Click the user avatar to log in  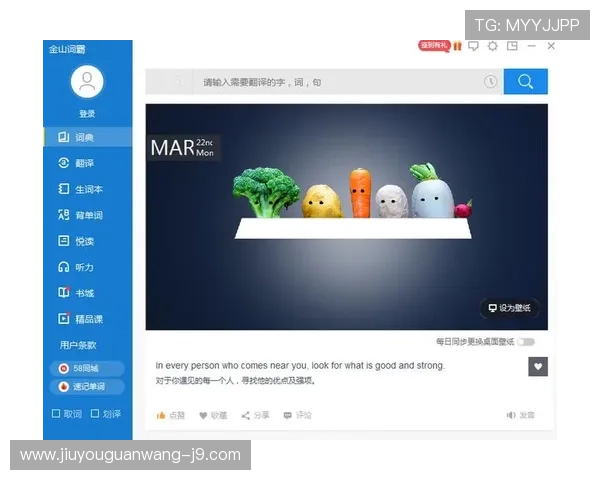(87, 82)
